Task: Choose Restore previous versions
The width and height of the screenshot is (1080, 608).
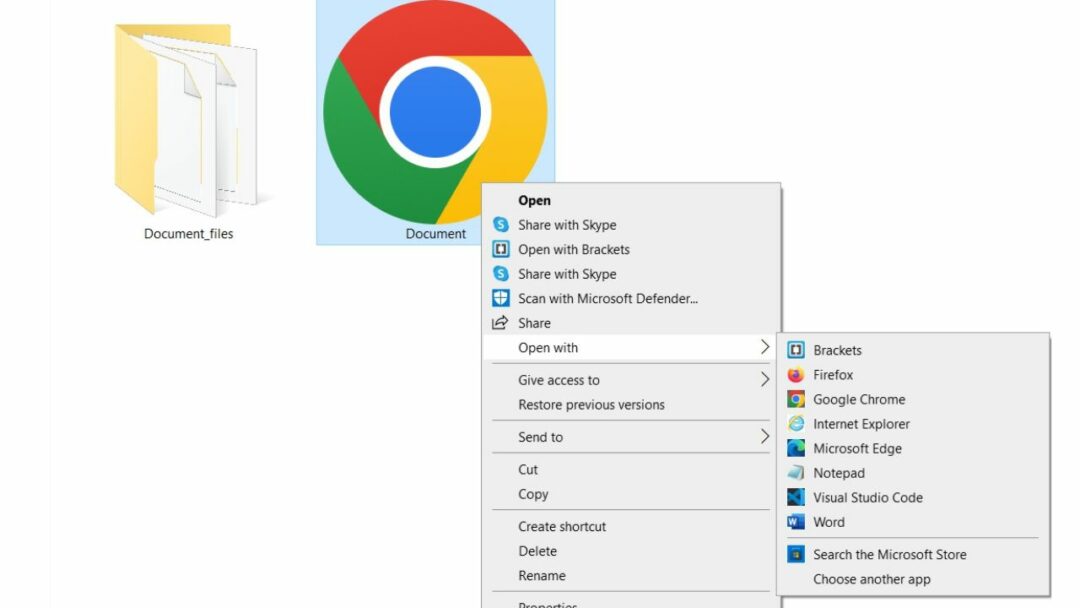Action: tap(591, 405)
